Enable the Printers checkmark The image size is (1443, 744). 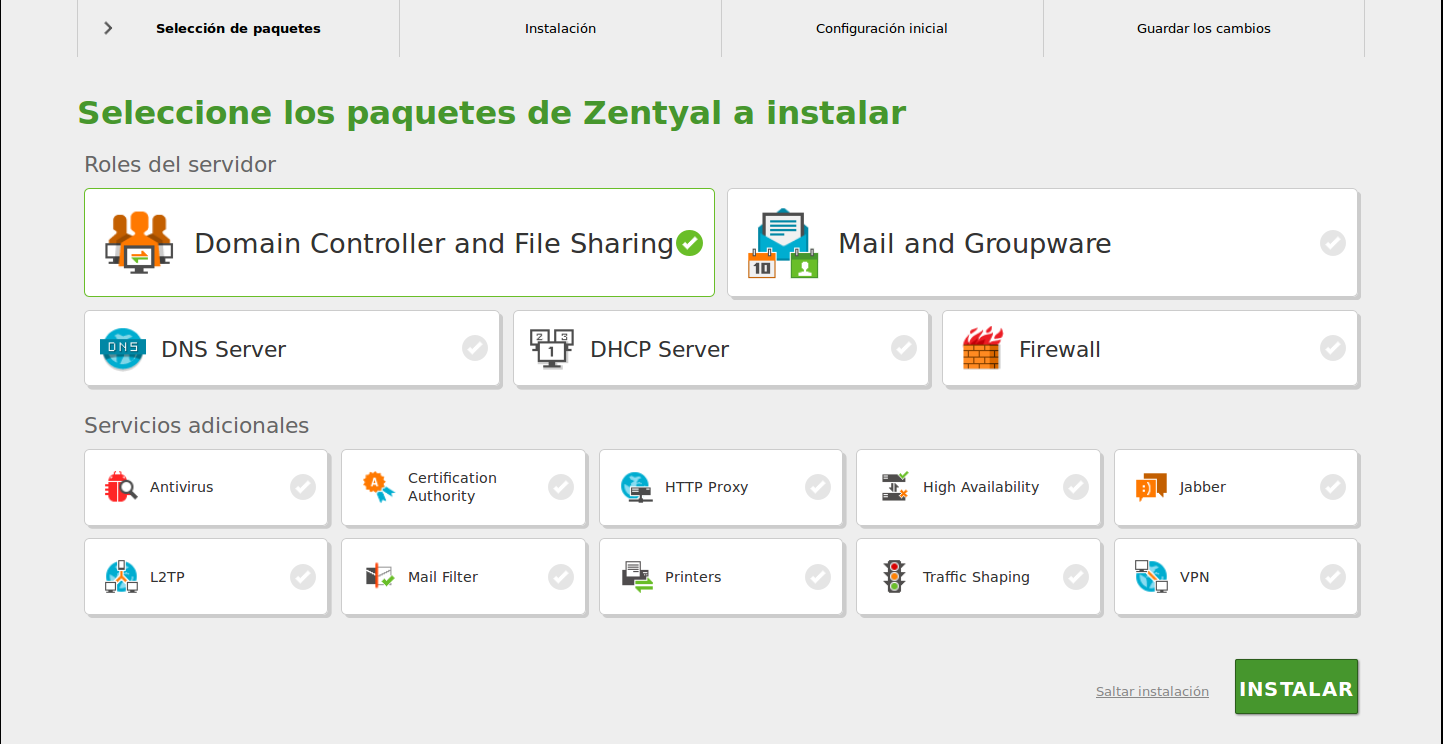pos(818,577)
